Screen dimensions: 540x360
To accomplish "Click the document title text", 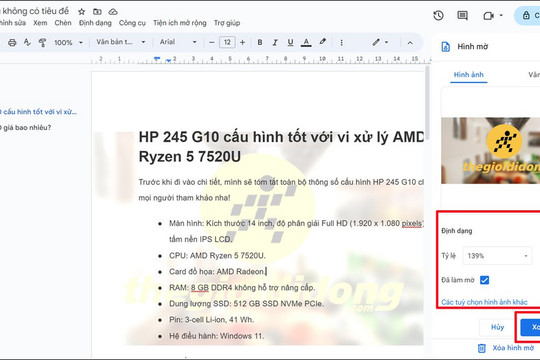I will [35, 11].
